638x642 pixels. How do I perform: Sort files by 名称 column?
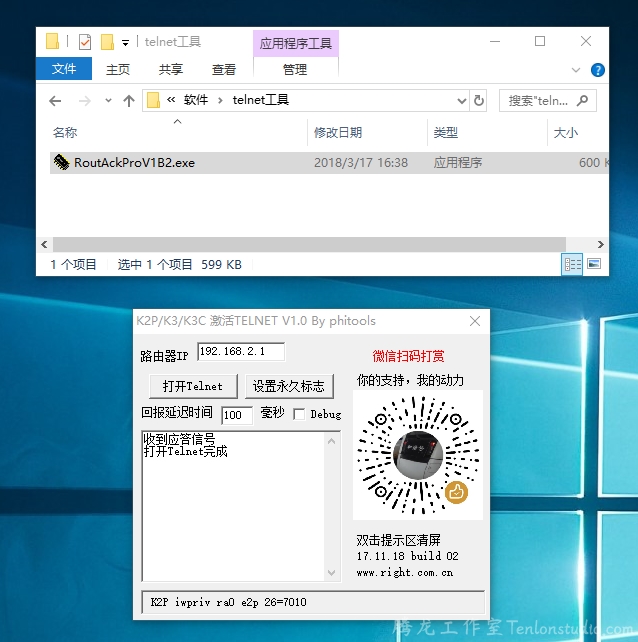[65, 133]
